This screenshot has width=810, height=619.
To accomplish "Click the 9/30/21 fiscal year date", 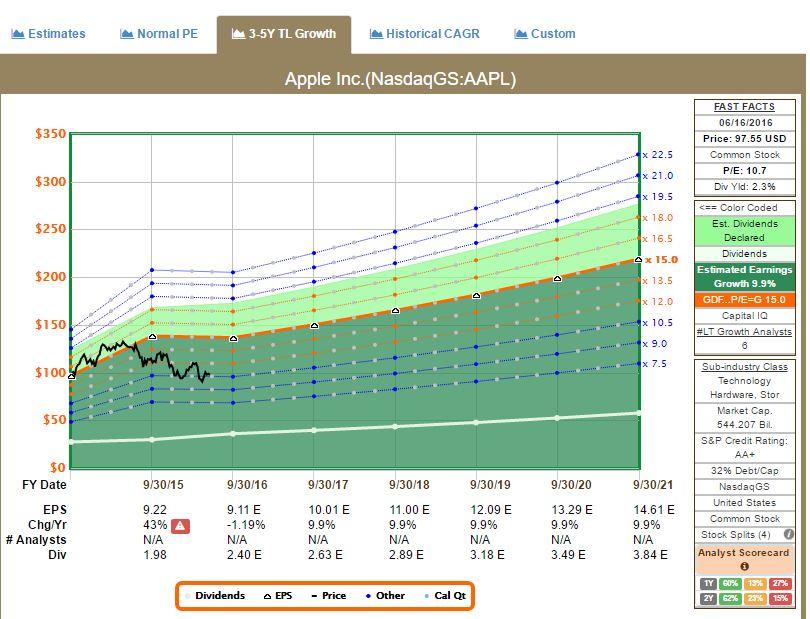I will [x=653, y=485].
